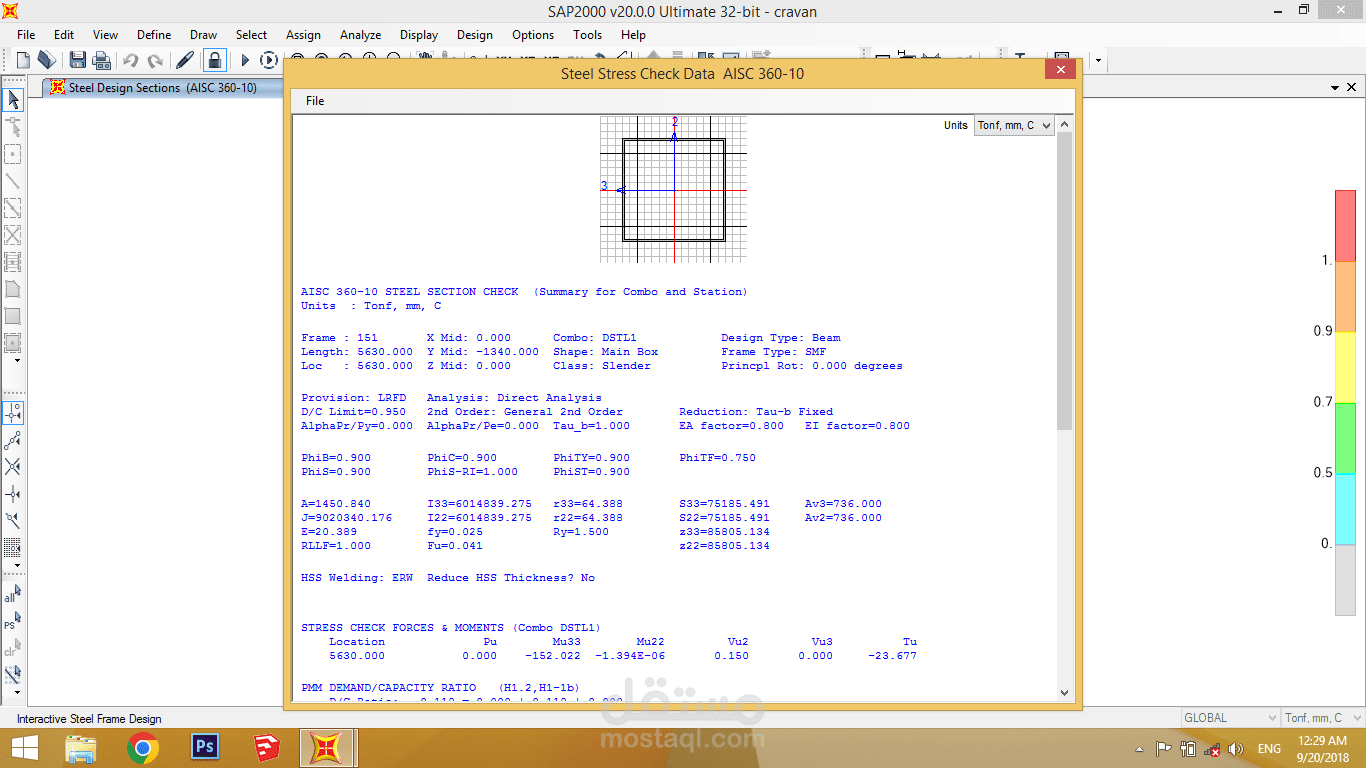This screenshot has height=768, width=1366.
Task: Click the scroll-up arrow of dialog scrollbar
Action: 1064,124
